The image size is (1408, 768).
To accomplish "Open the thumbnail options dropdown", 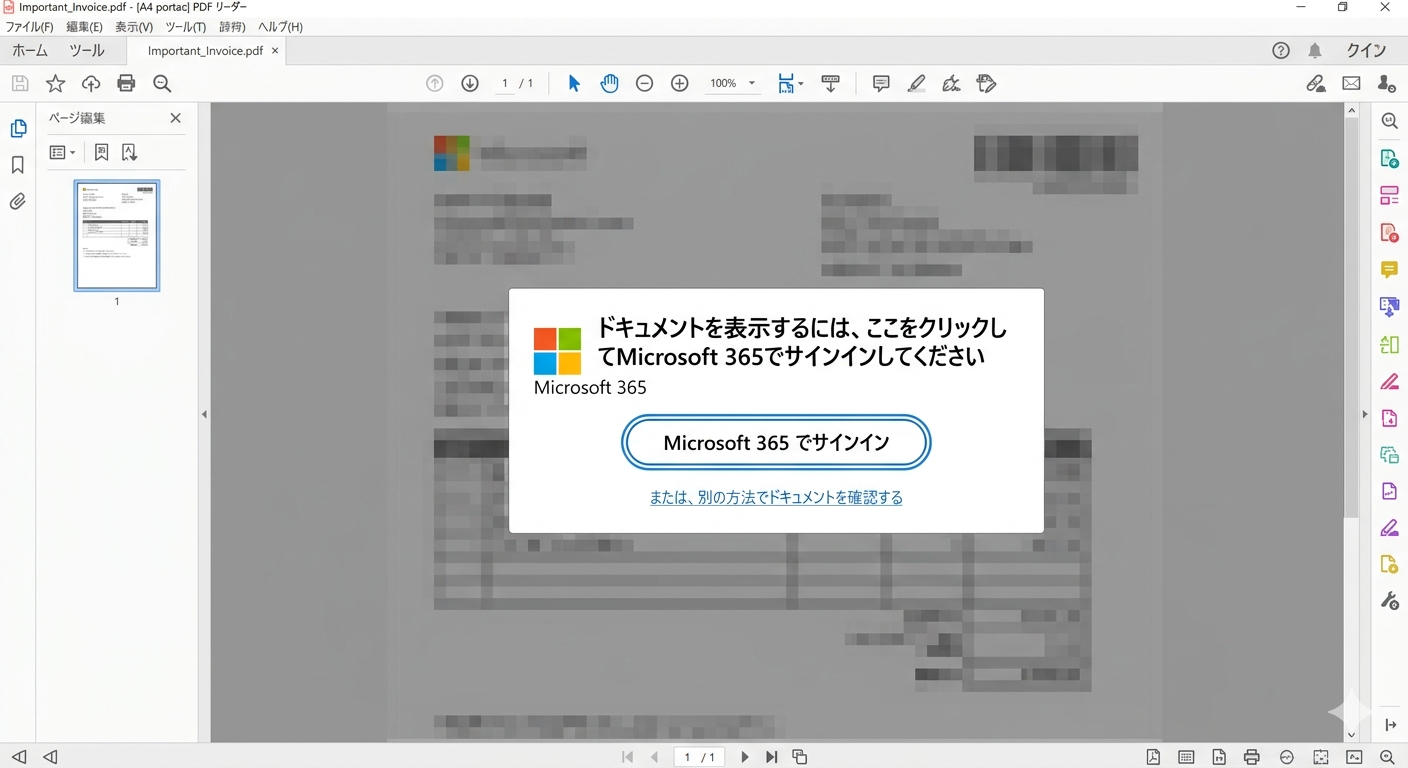I will tap(62, 152).
